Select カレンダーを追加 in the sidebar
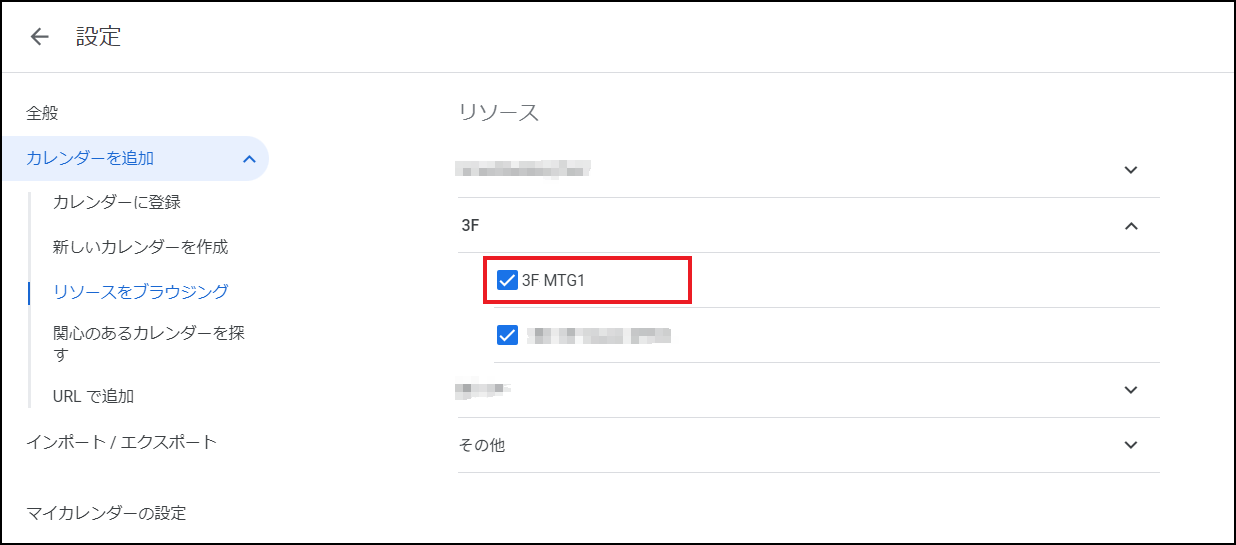This screenshot has width=1236, height=545. (x=90, y=158)
